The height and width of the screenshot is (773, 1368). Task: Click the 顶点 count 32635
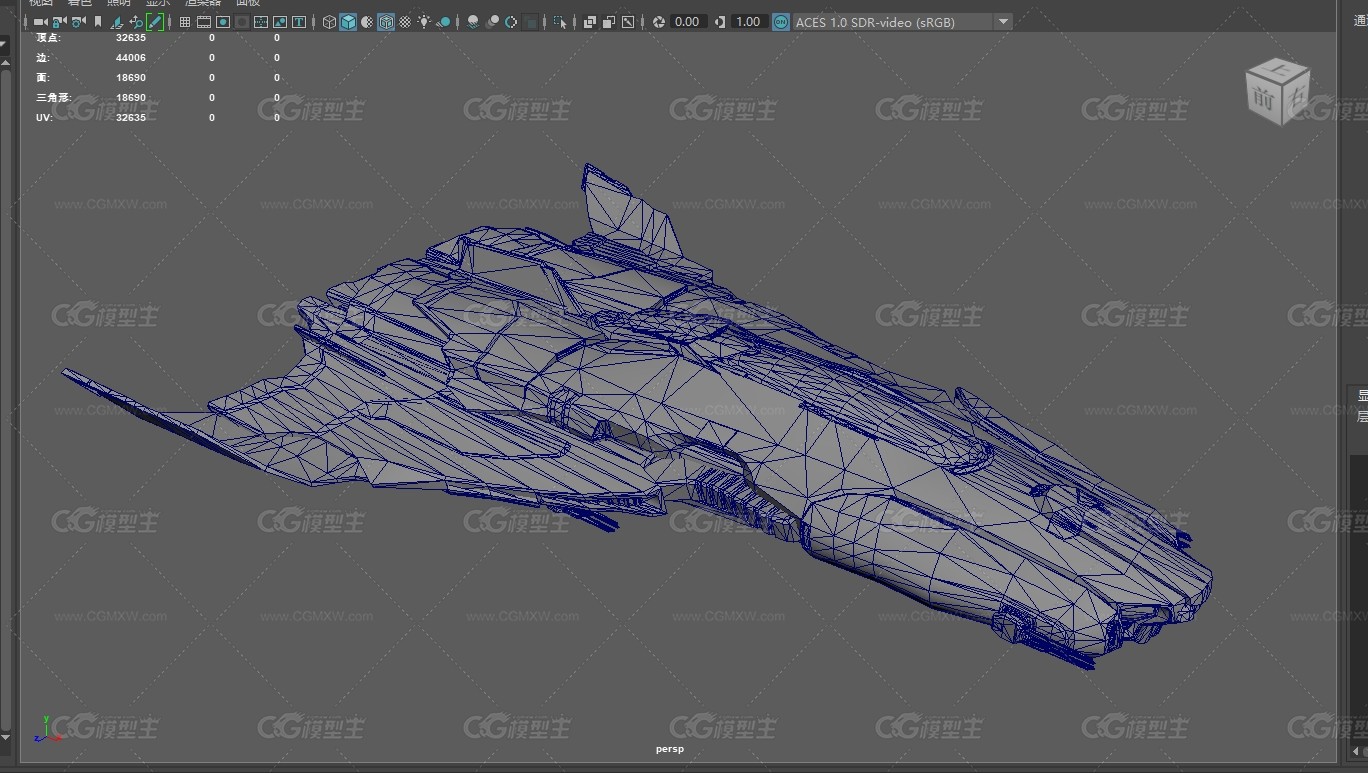pos(131,37)
